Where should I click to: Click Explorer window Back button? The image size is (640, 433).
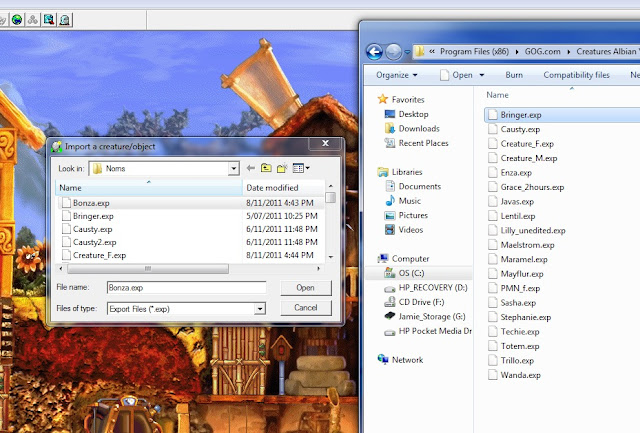point(374,52)
